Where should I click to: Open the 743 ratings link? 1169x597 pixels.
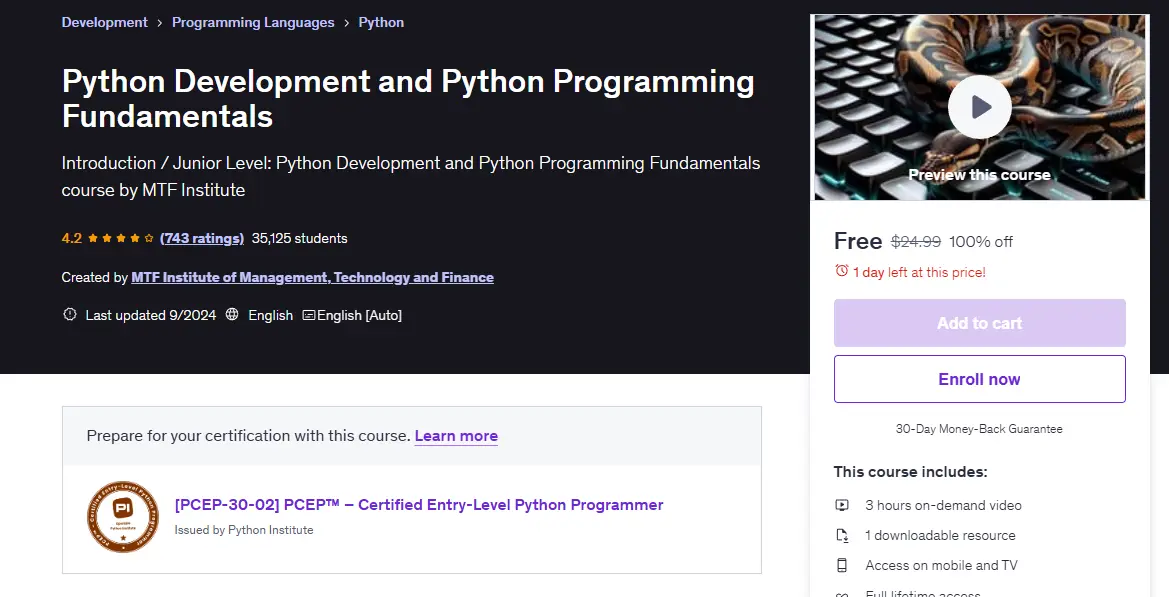tap(201, 239)
